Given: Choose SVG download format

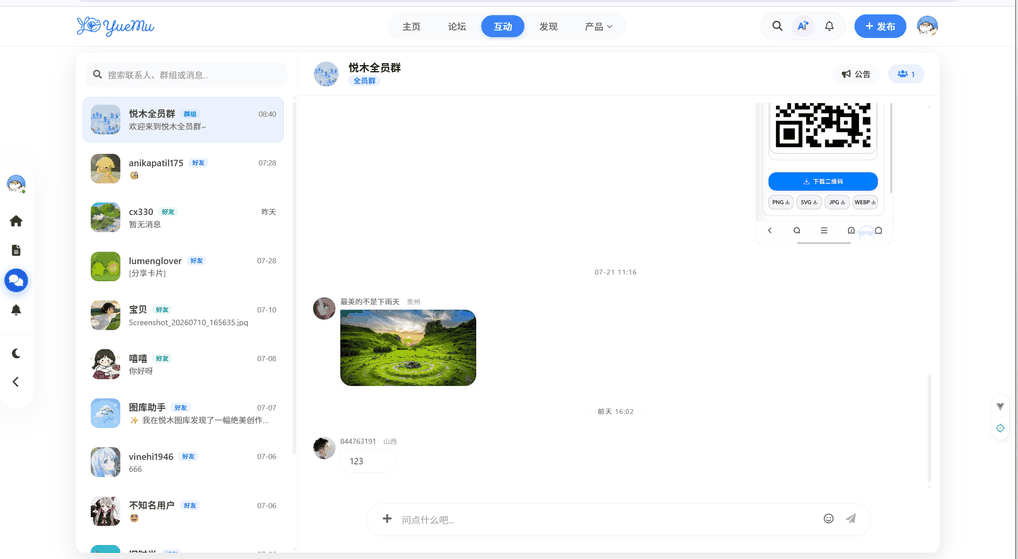Looking at the screenshot, I should point(808,202).
